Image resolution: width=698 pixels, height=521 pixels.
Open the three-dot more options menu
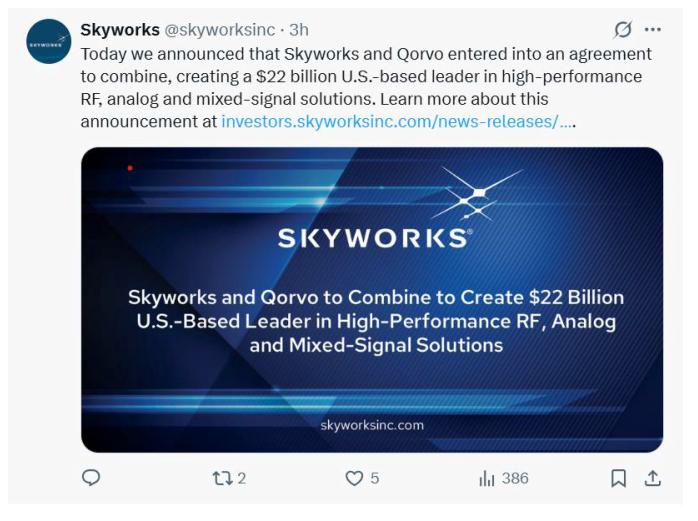[653, 30]
